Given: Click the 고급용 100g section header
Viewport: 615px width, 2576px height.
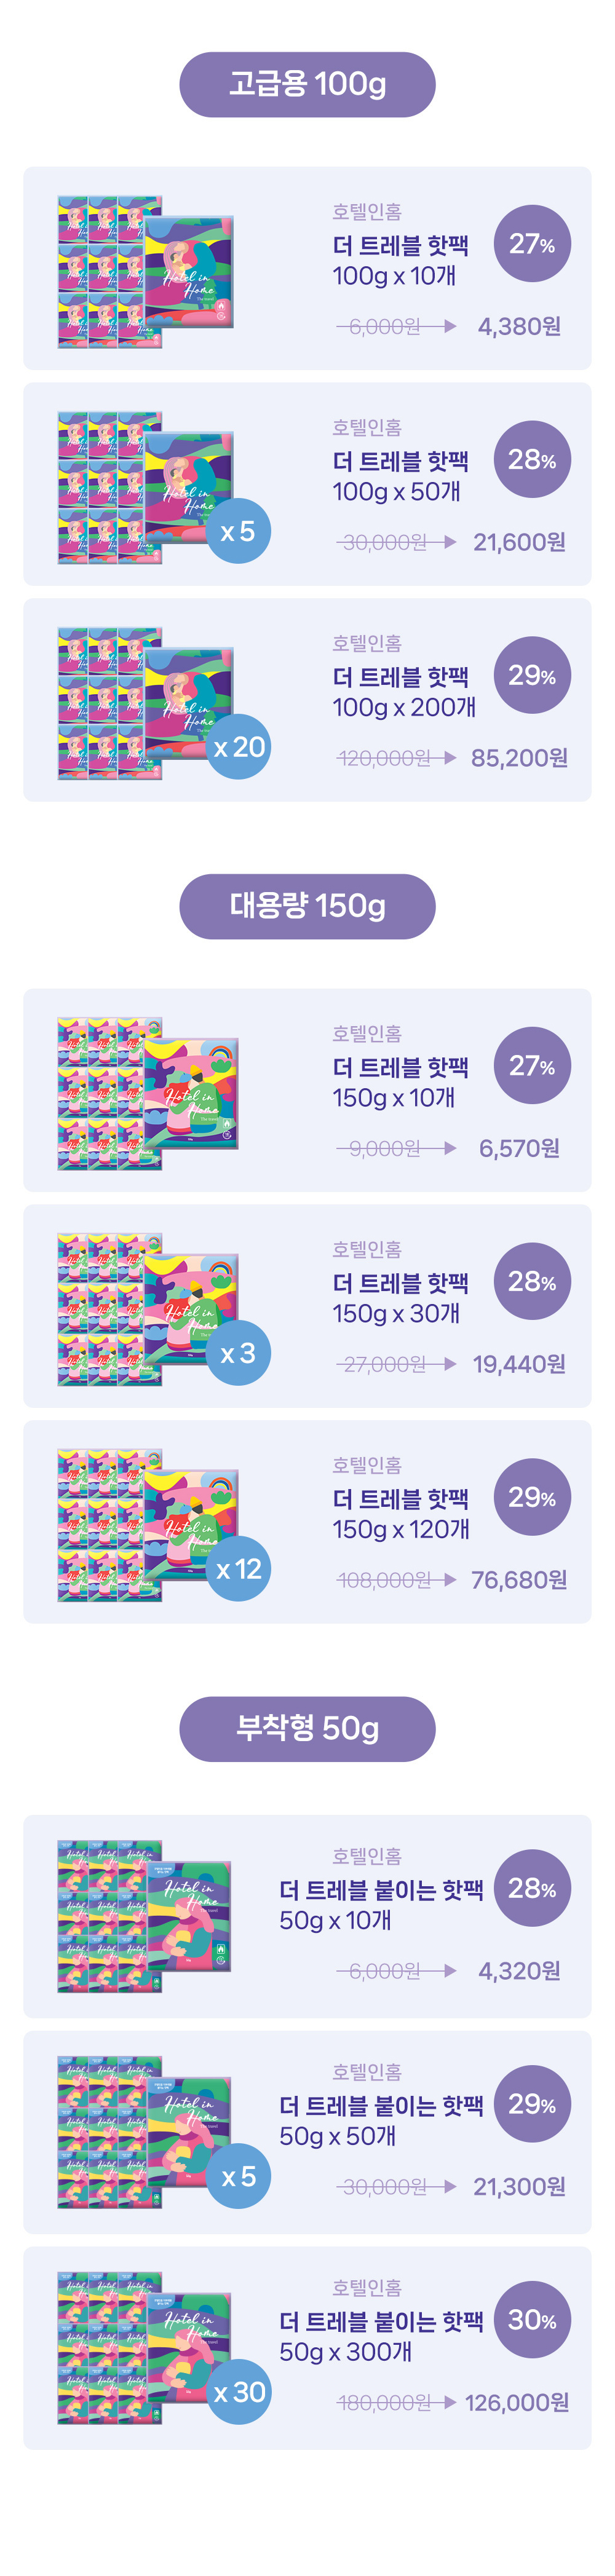Looking at the screenshot, I should 307,85.
